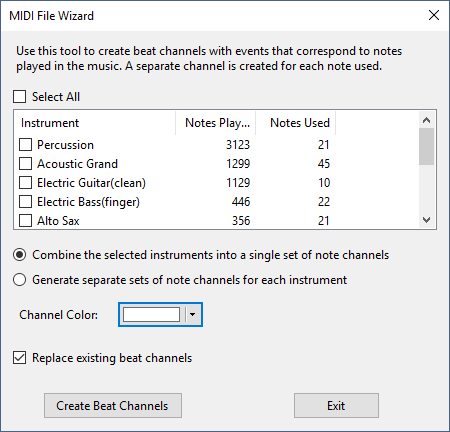
Task: Check the Alto Sax instrument
Action: click(26, 221)
